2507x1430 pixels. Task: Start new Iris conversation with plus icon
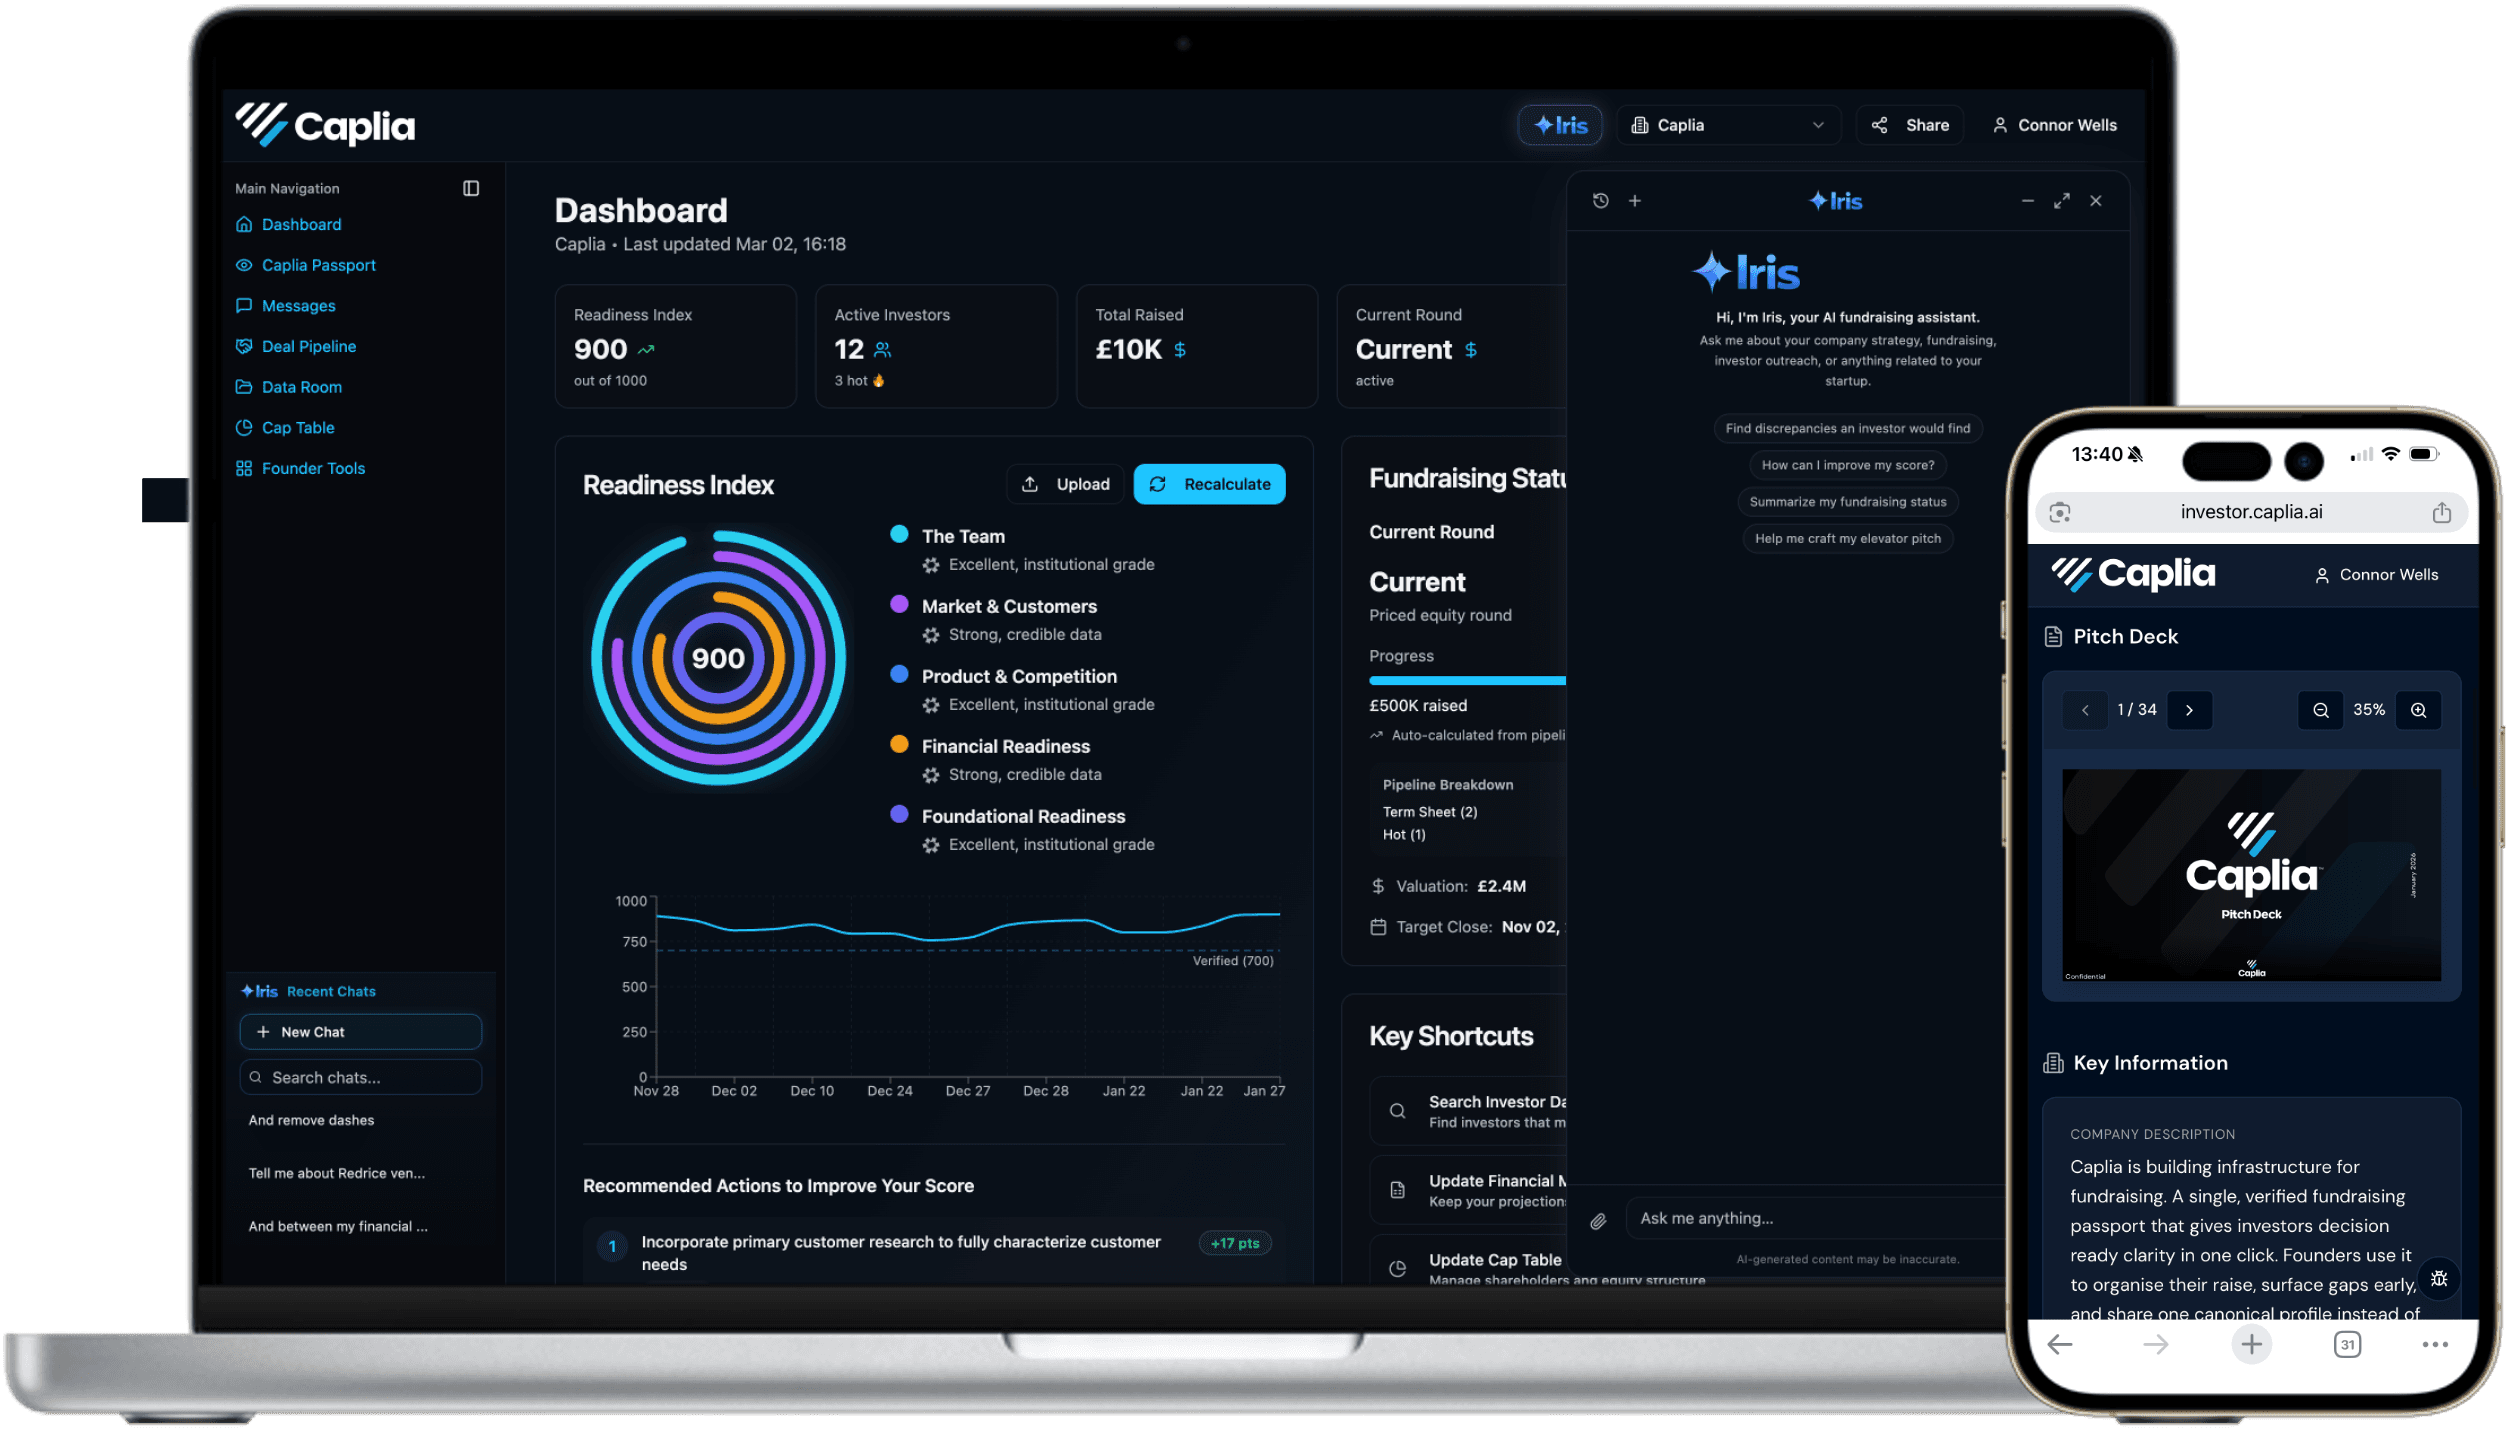[x=1635, y=201]
